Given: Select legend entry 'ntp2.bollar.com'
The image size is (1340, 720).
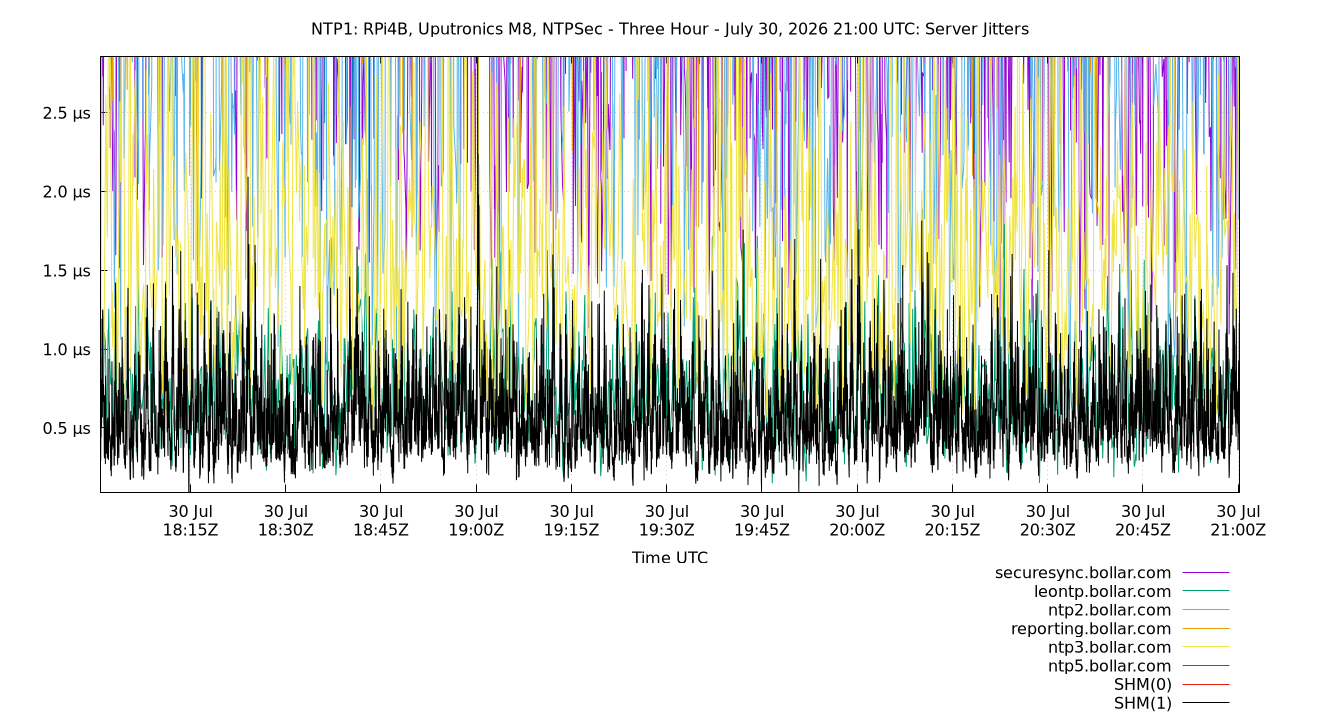Looking at the screenshot, I should 1109,610.
